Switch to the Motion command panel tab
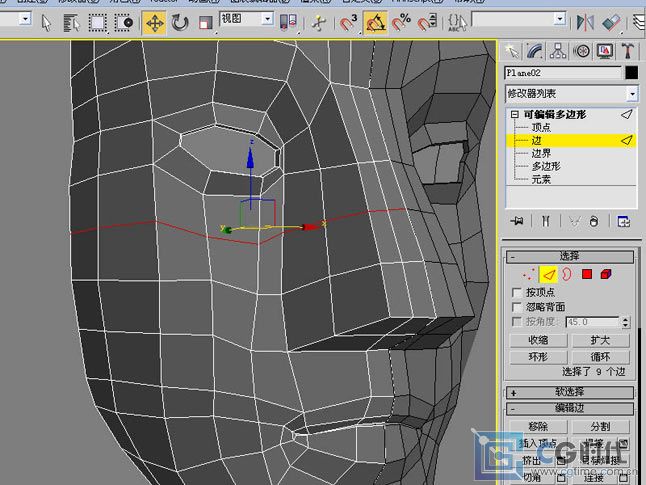646x485 pixels. 582,52
